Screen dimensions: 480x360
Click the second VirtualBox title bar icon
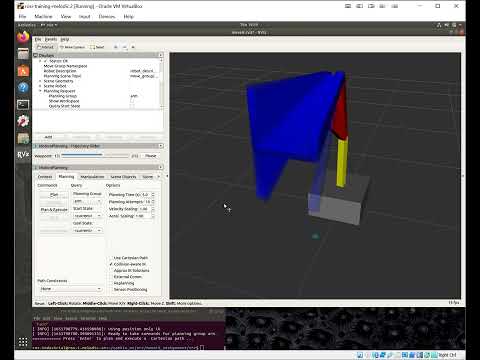pos(359,6)
